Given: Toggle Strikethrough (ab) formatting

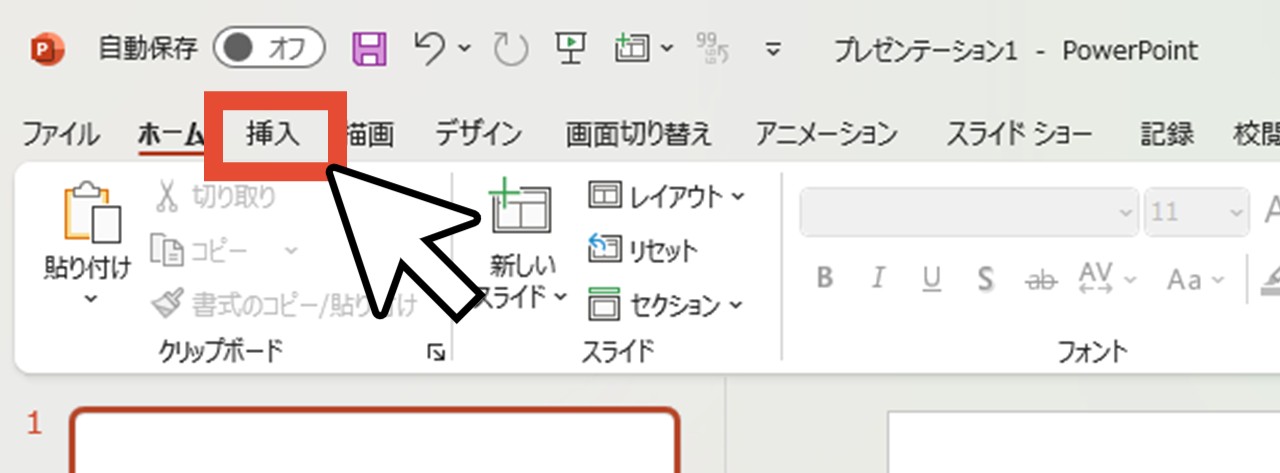Looking at the screenshot, I should tap(1041, 279).
